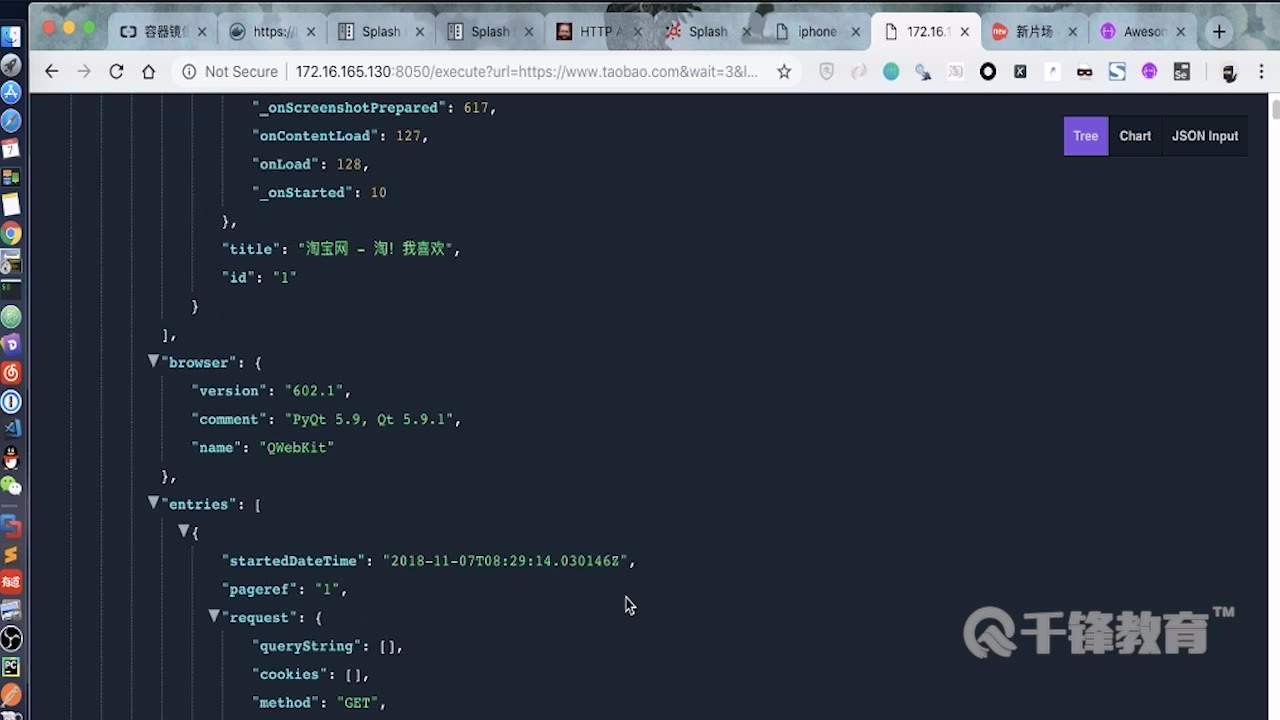The width and height of the screenshot is (1280, 720).
Task: Collapse the "request" JSON node
Action: 214,616
